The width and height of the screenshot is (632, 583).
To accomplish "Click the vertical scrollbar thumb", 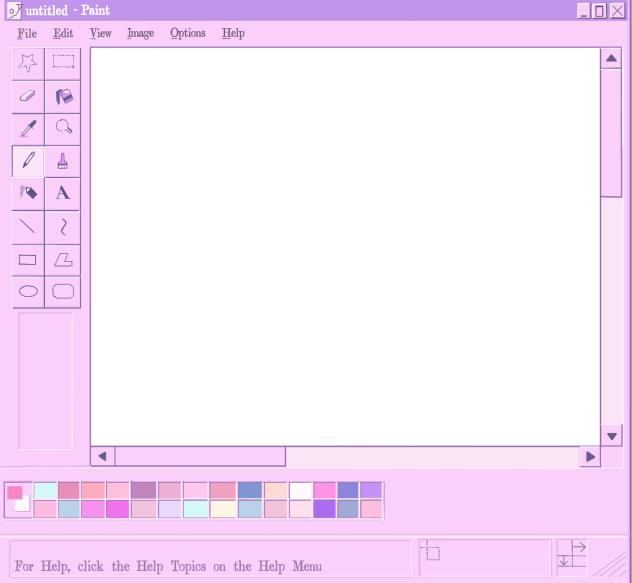I will (611, 133).
